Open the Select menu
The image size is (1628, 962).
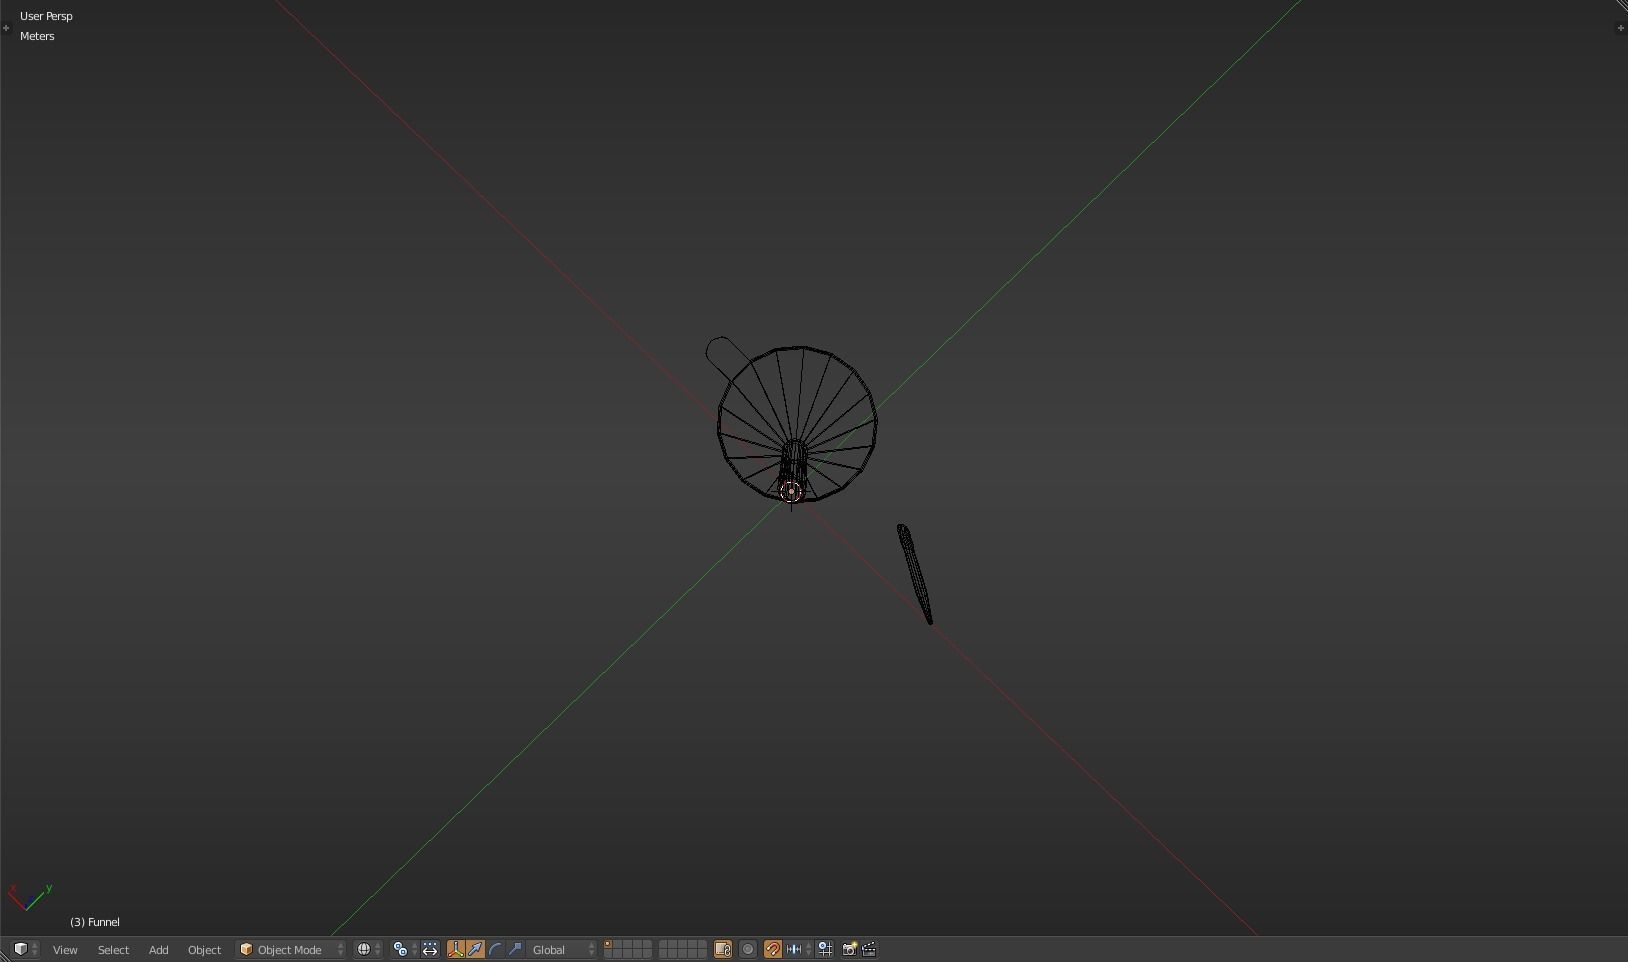(113, 949)
